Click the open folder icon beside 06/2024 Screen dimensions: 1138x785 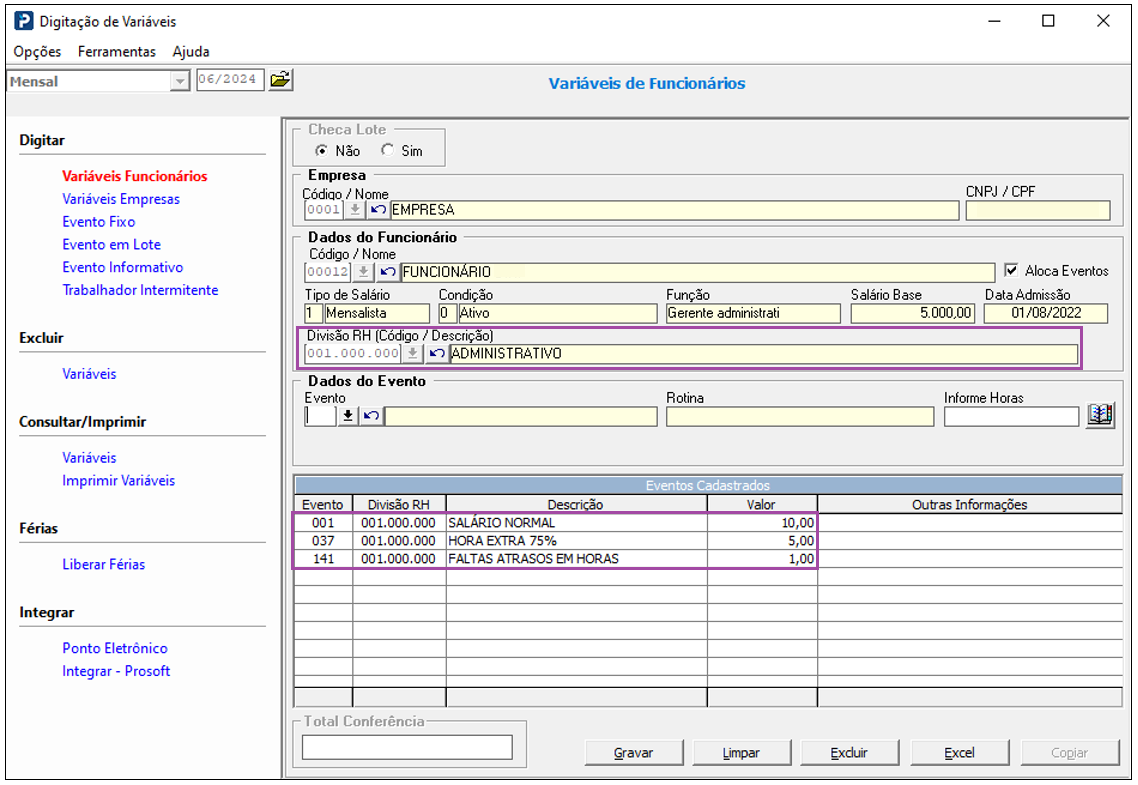coord(280,79)
